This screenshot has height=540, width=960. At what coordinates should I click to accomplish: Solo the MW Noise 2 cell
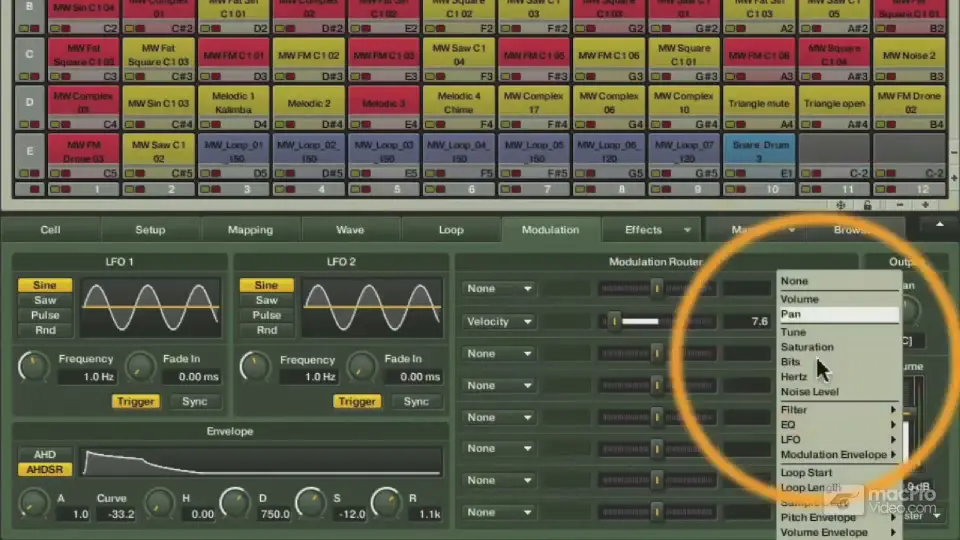tap(880, 77)
